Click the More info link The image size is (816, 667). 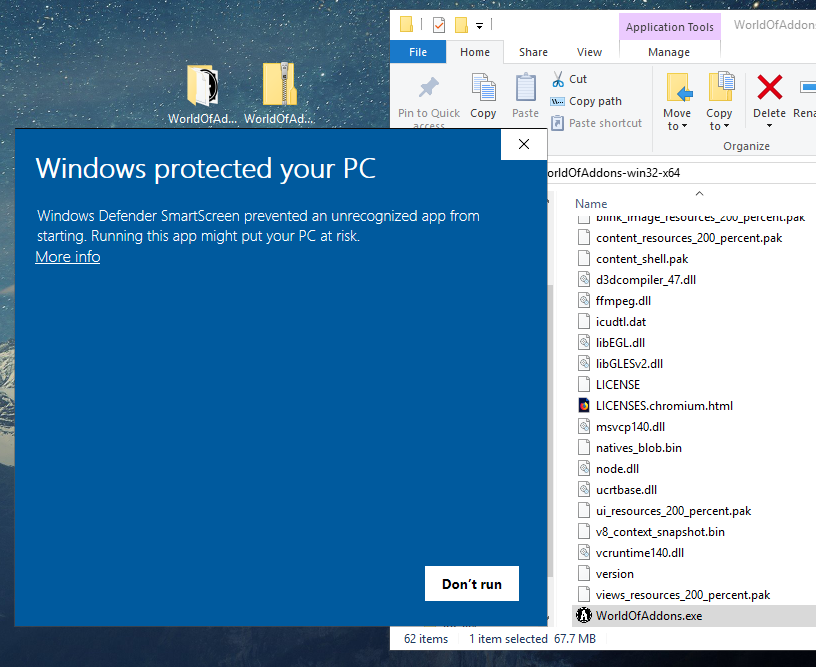click(68, 256)
